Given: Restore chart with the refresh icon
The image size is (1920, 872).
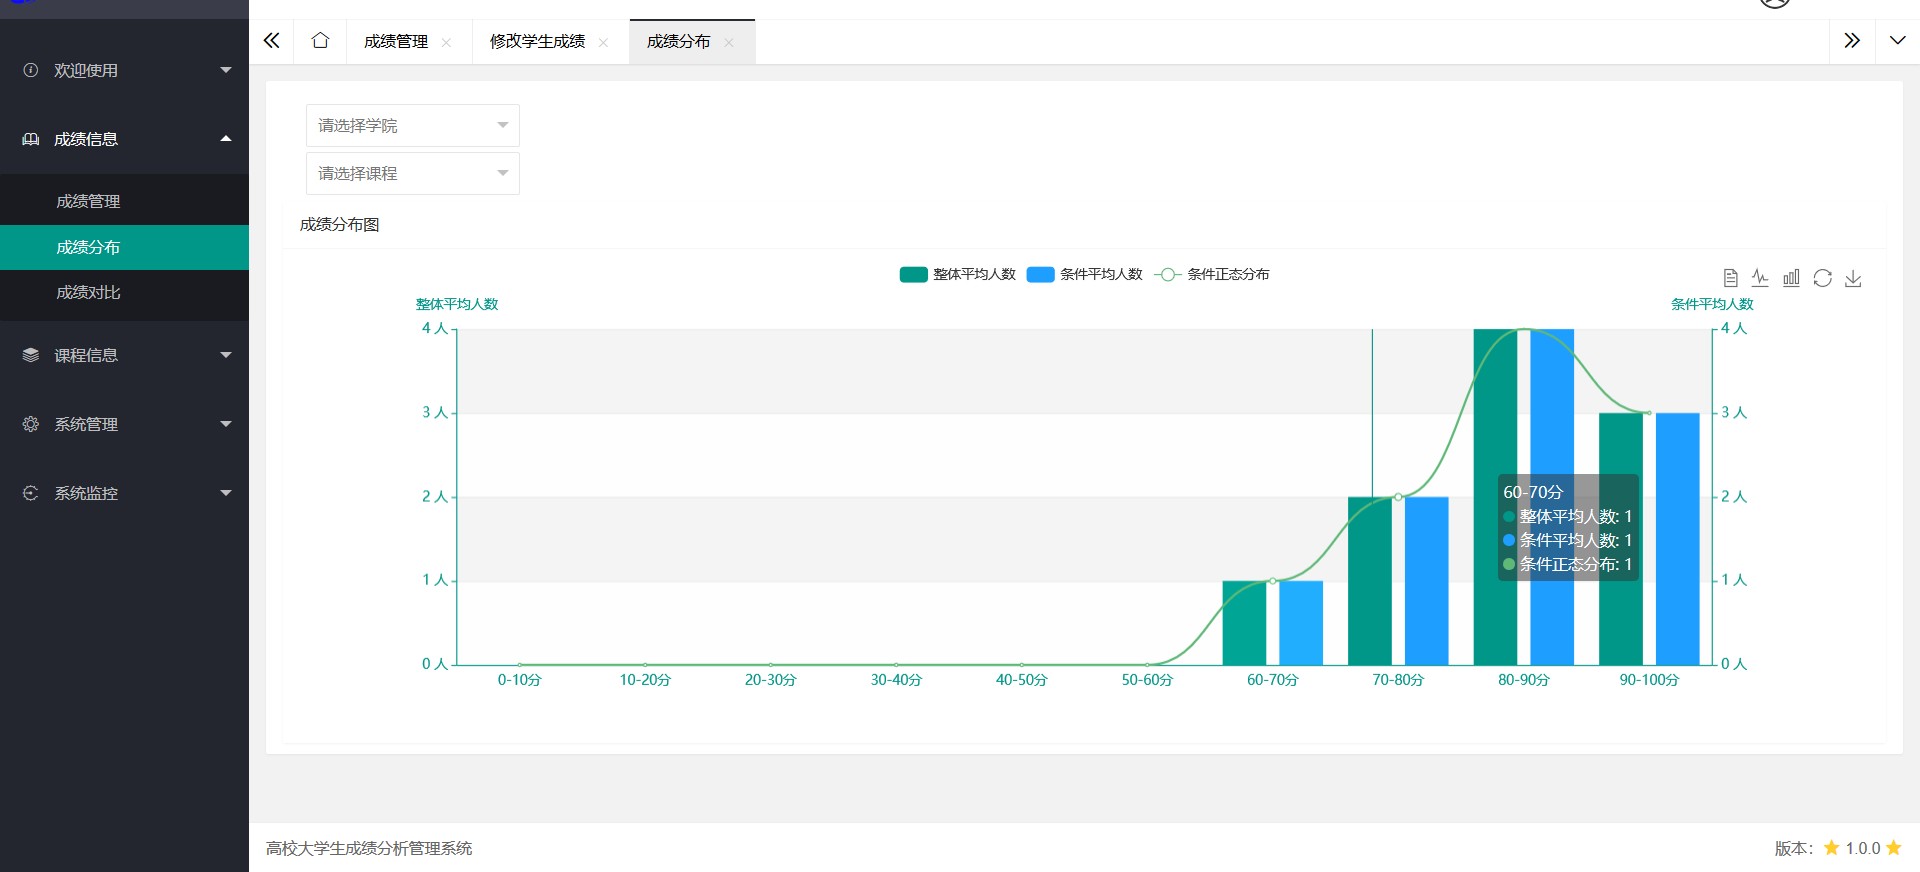Looking at the screenshot, I should point(1822,278).
